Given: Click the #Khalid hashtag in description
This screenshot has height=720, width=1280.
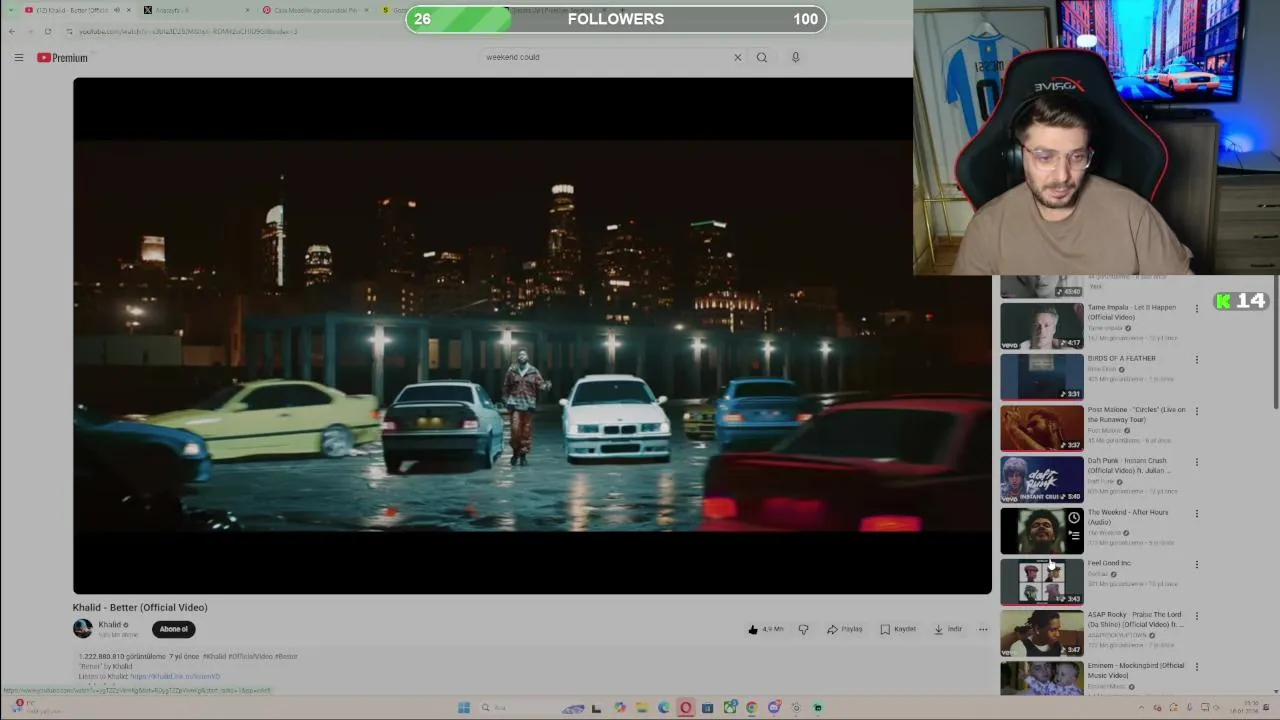Looking at the screenshot, I should coord(214,656).
